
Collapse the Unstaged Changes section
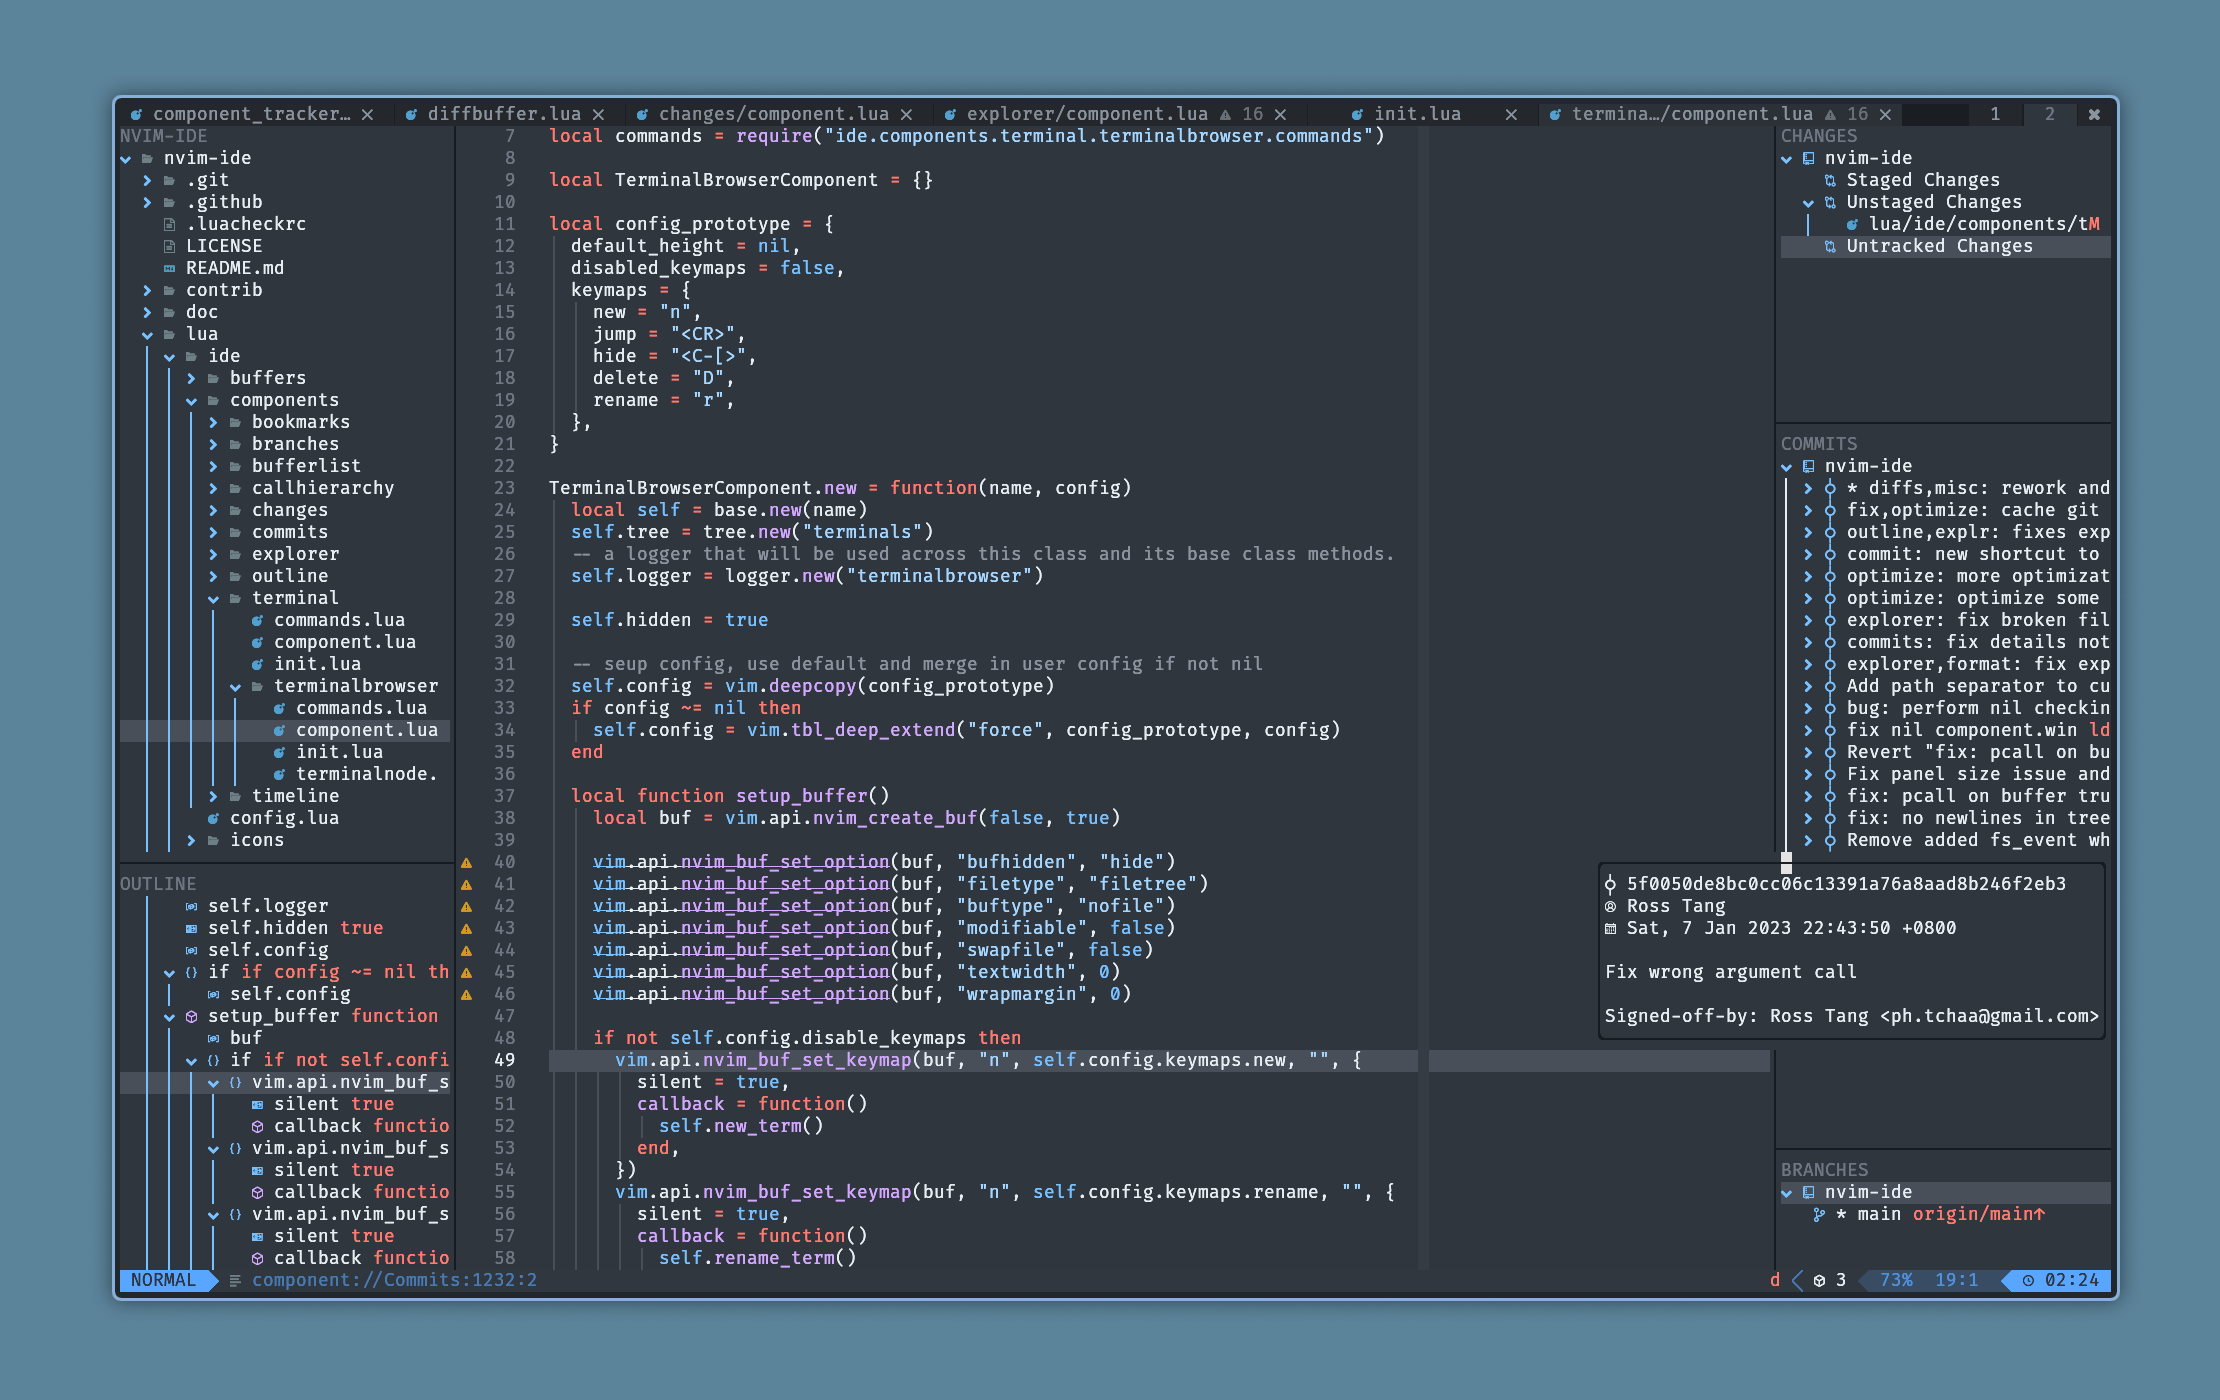(1808, 202)
